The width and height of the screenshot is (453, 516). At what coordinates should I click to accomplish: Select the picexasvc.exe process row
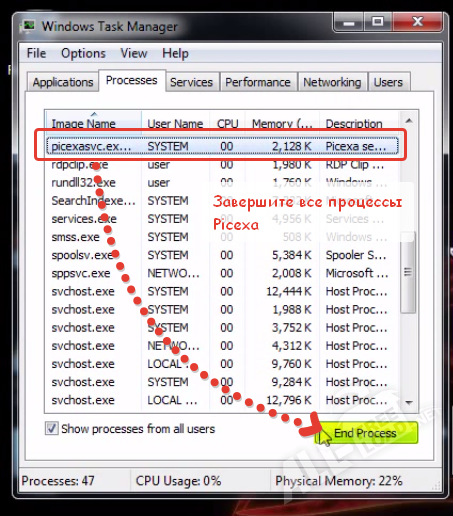222,146
